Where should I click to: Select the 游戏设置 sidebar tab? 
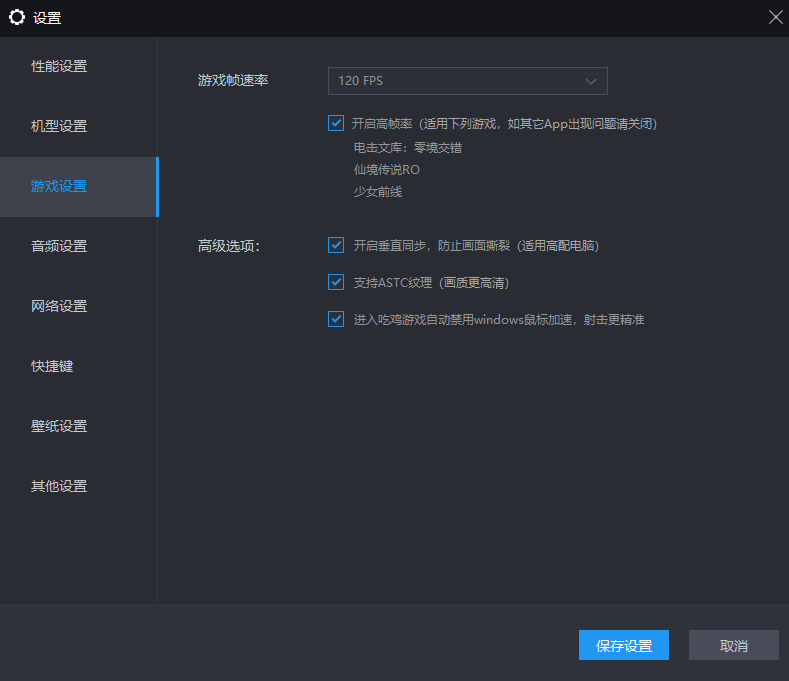pyautogui.click(x=59, y=187)
